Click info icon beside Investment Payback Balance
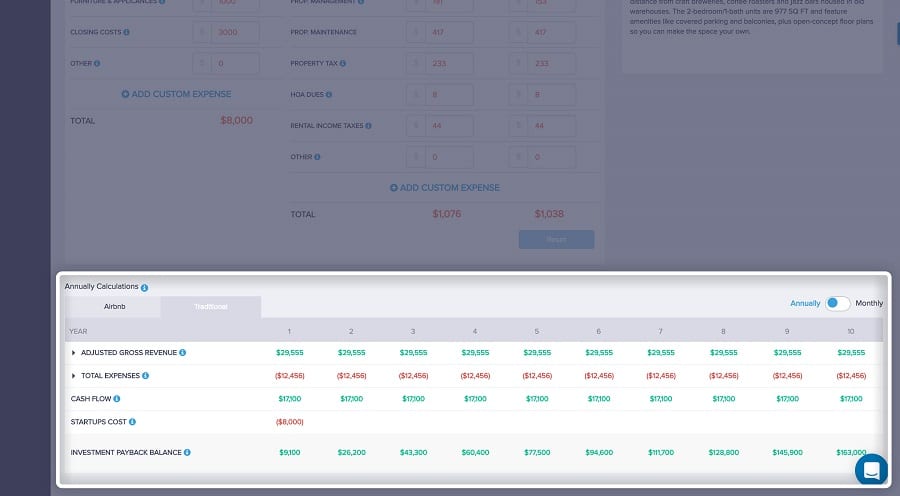Image resolution: width=900 pixels, height=496 pixels. click(x=187, y=452)
